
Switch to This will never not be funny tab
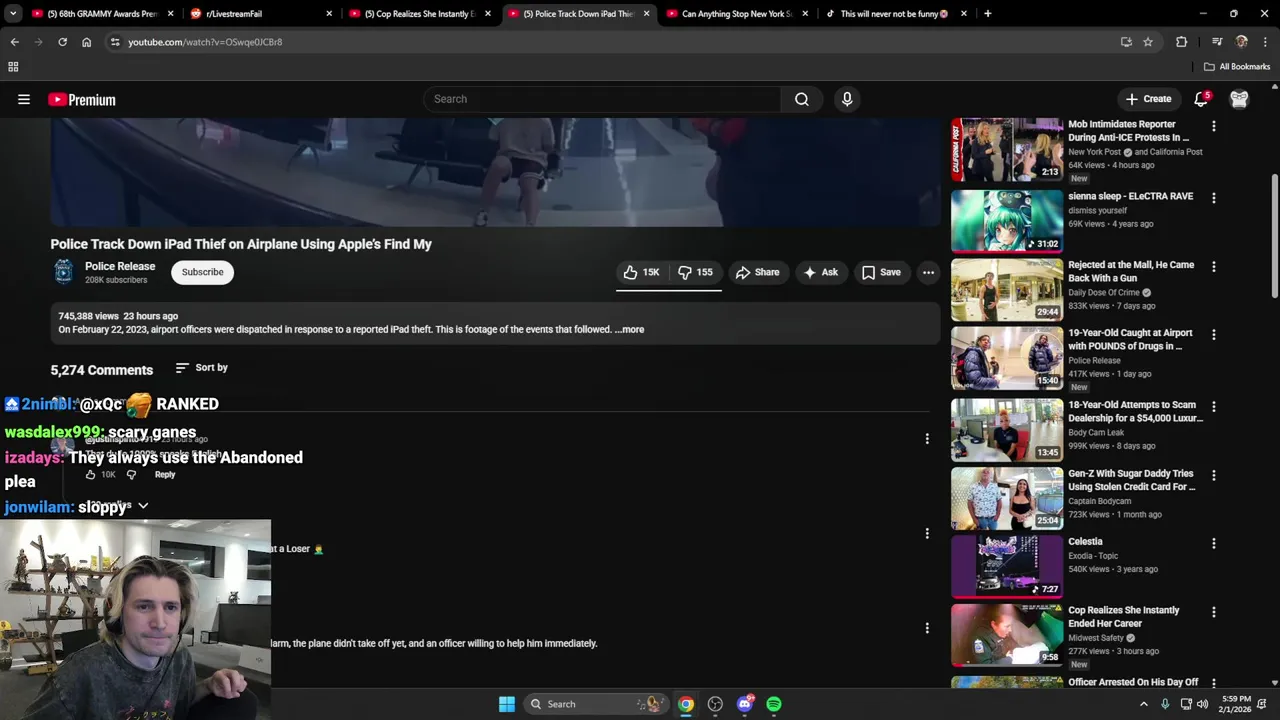click(x=895, y=14)
